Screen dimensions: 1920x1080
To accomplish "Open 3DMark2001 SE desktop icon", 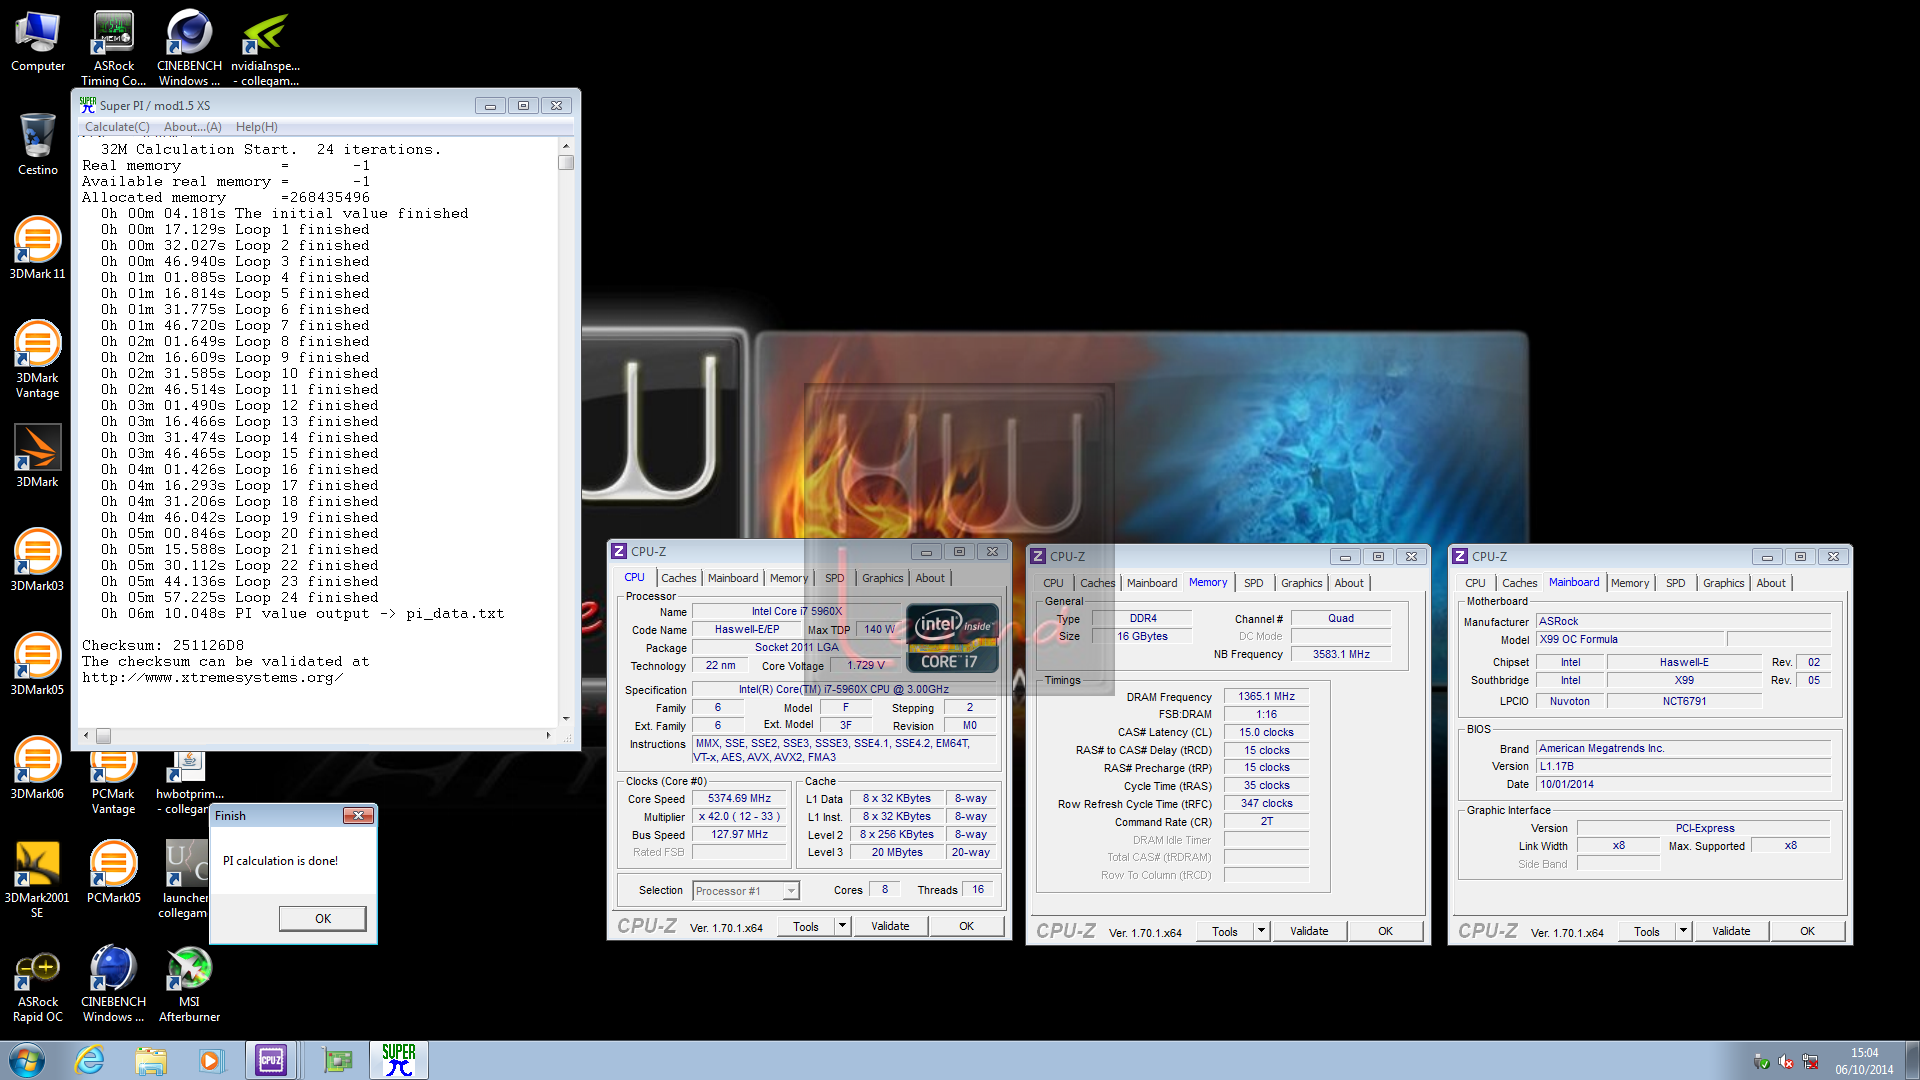I will click(38, 878).
